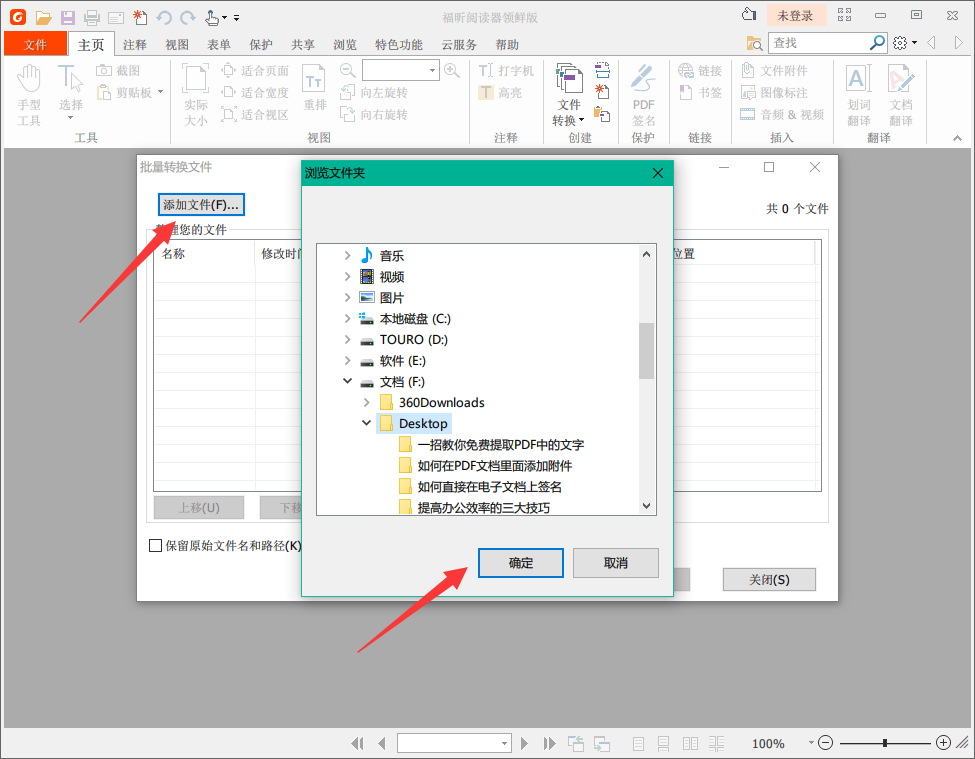This screenshot has width=975, height=759.
Task: Open the 文件转换 dropdown arrow
Action: coord(580,120)
